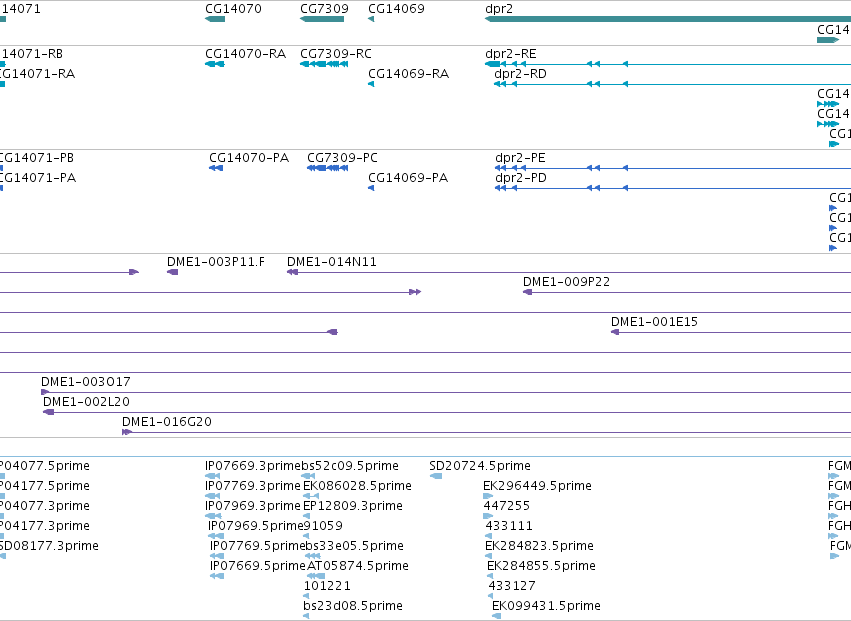Viewport: 851px width, 621px height.
Task: Click the DME1-003P11.F arrow glyph
Action: point(173,272)
